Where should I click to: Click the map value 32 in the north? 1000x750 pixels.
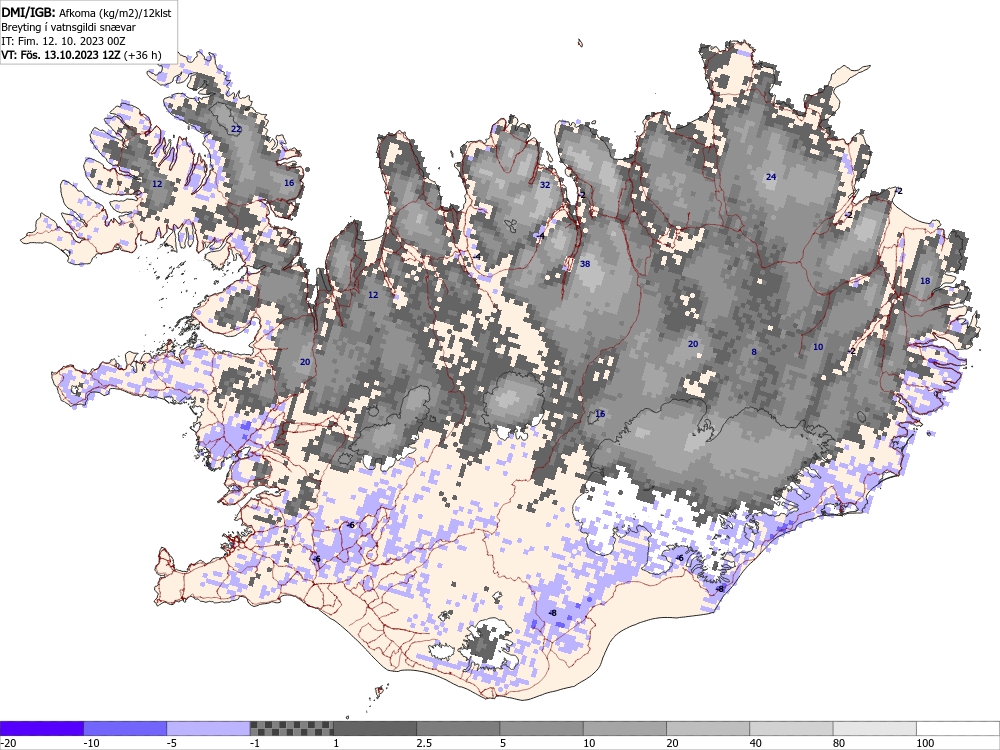tap(545, 185)
